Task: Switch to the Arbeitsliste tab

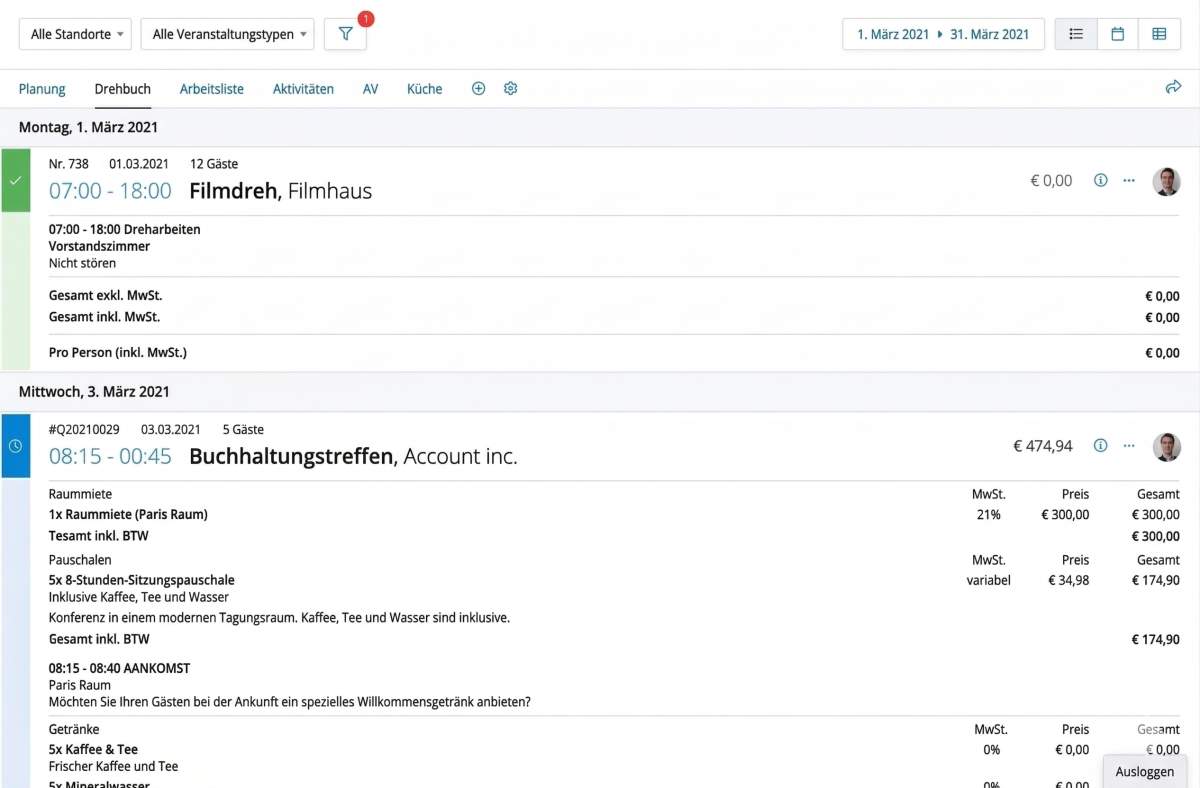Action: pyautogui.click(x=211, y=89)
